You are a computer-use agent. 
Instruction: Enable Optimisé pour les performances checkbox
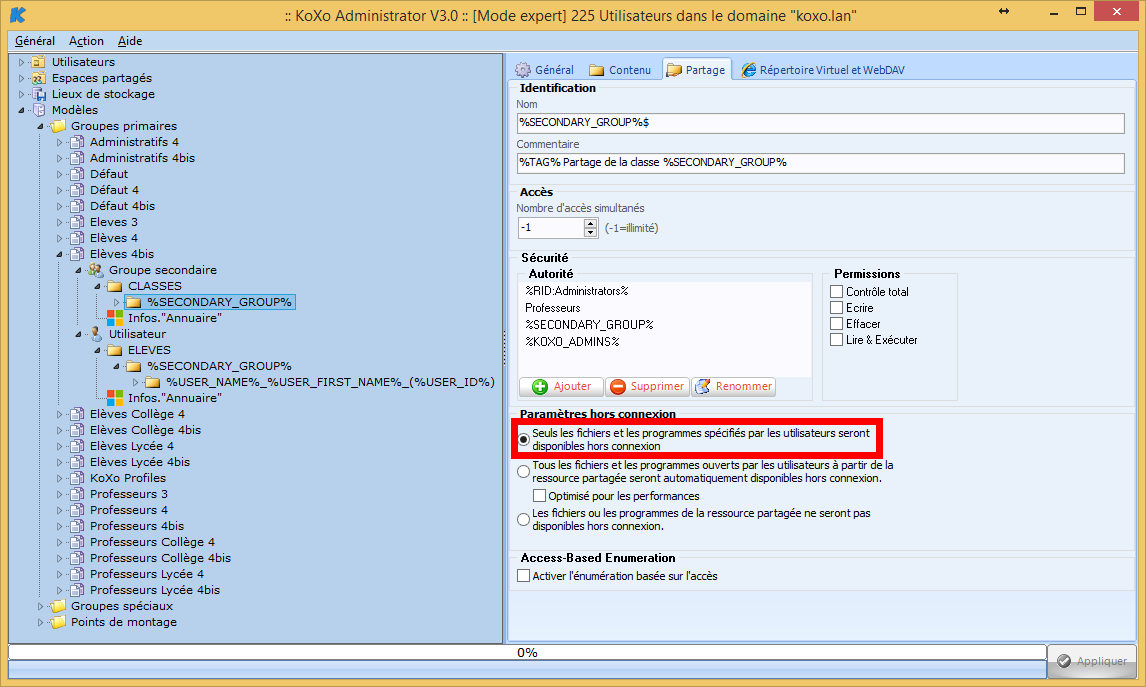539,496
